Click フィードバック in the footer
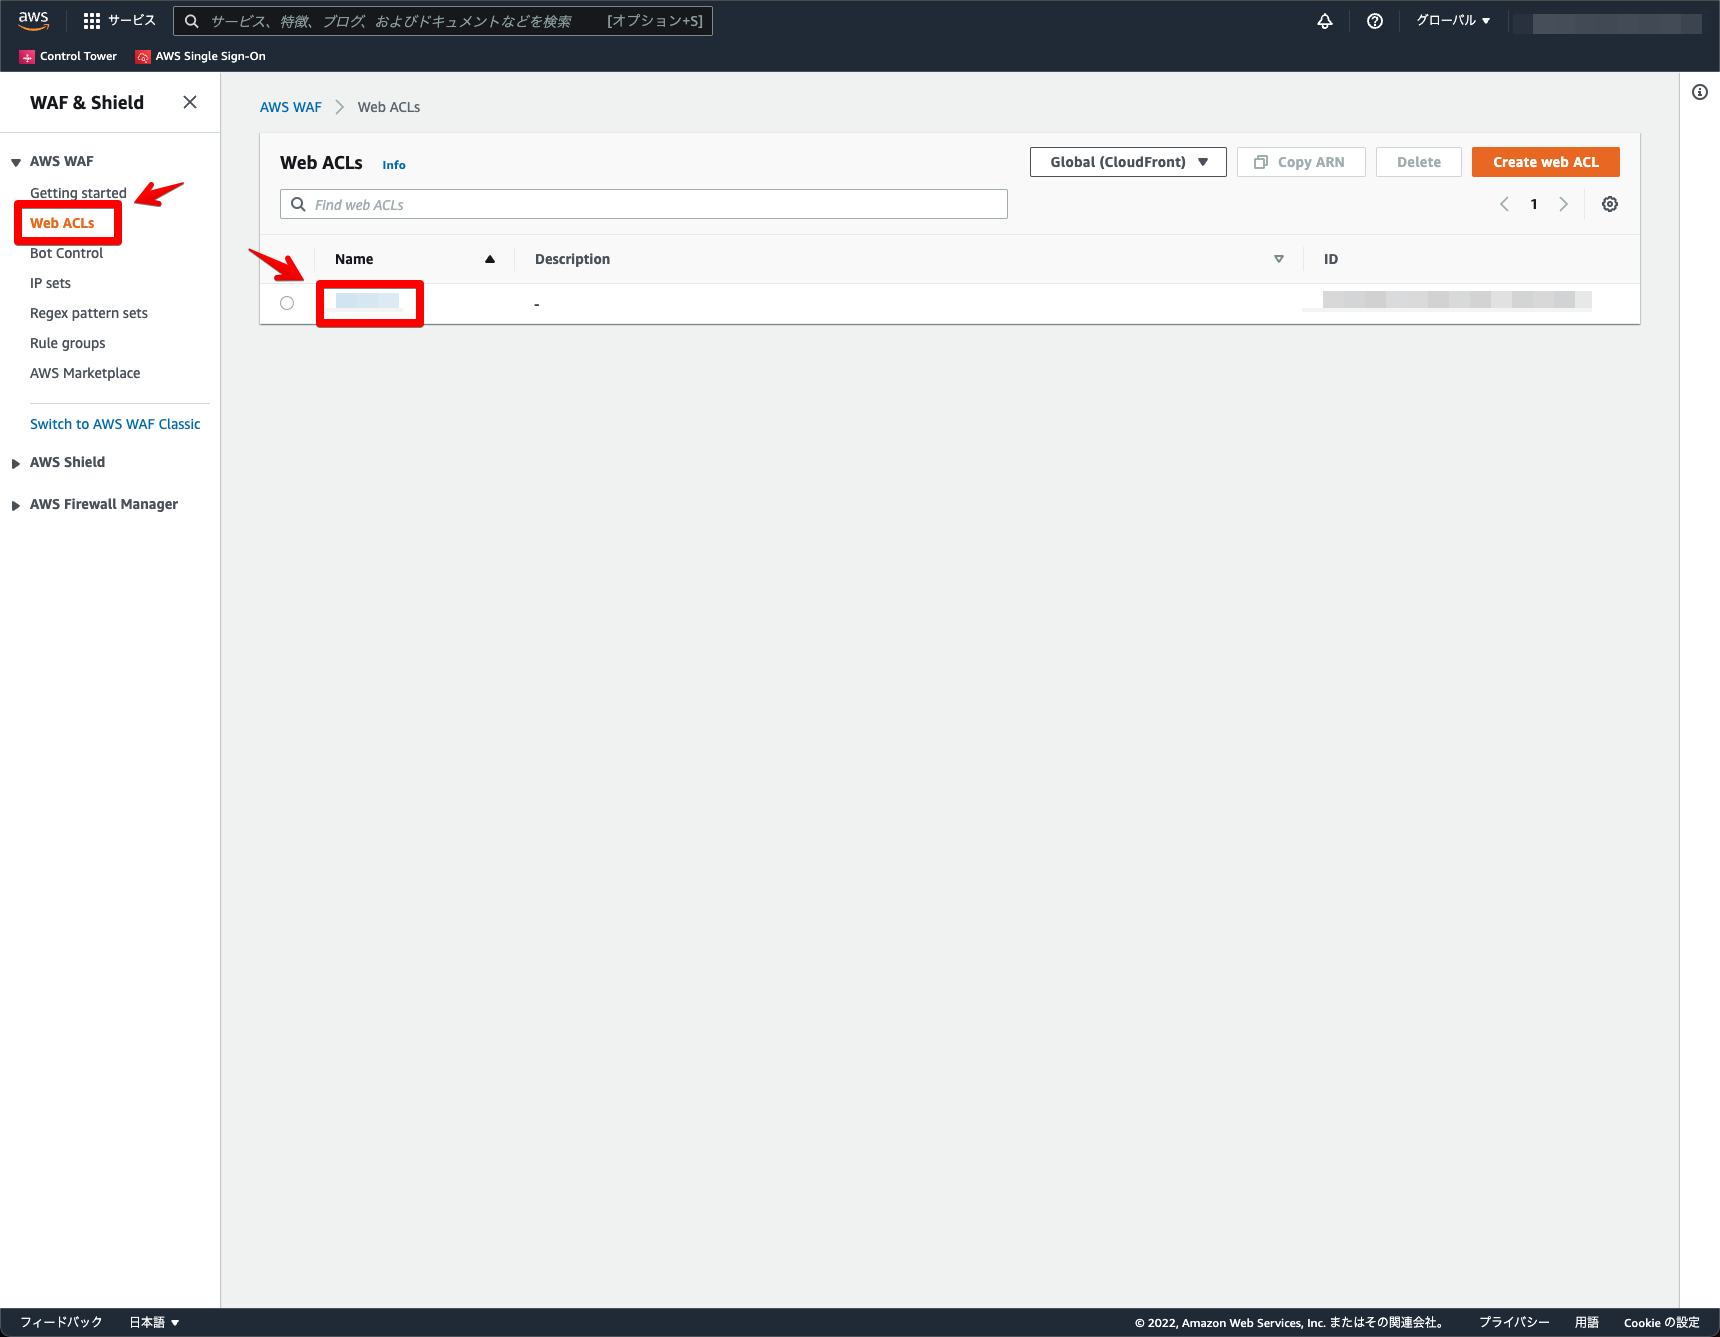This screenshot has width=1720, height=1337. tap(61, 1322)
